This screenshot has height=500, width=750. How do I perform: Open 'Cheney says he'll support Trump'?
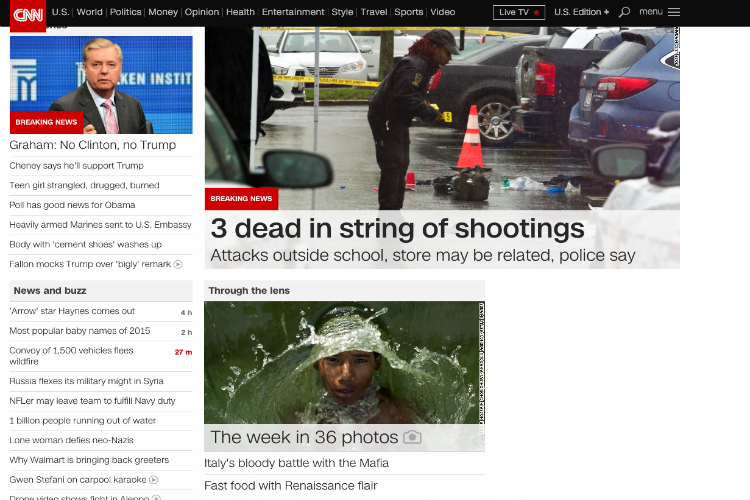(77, 166)
